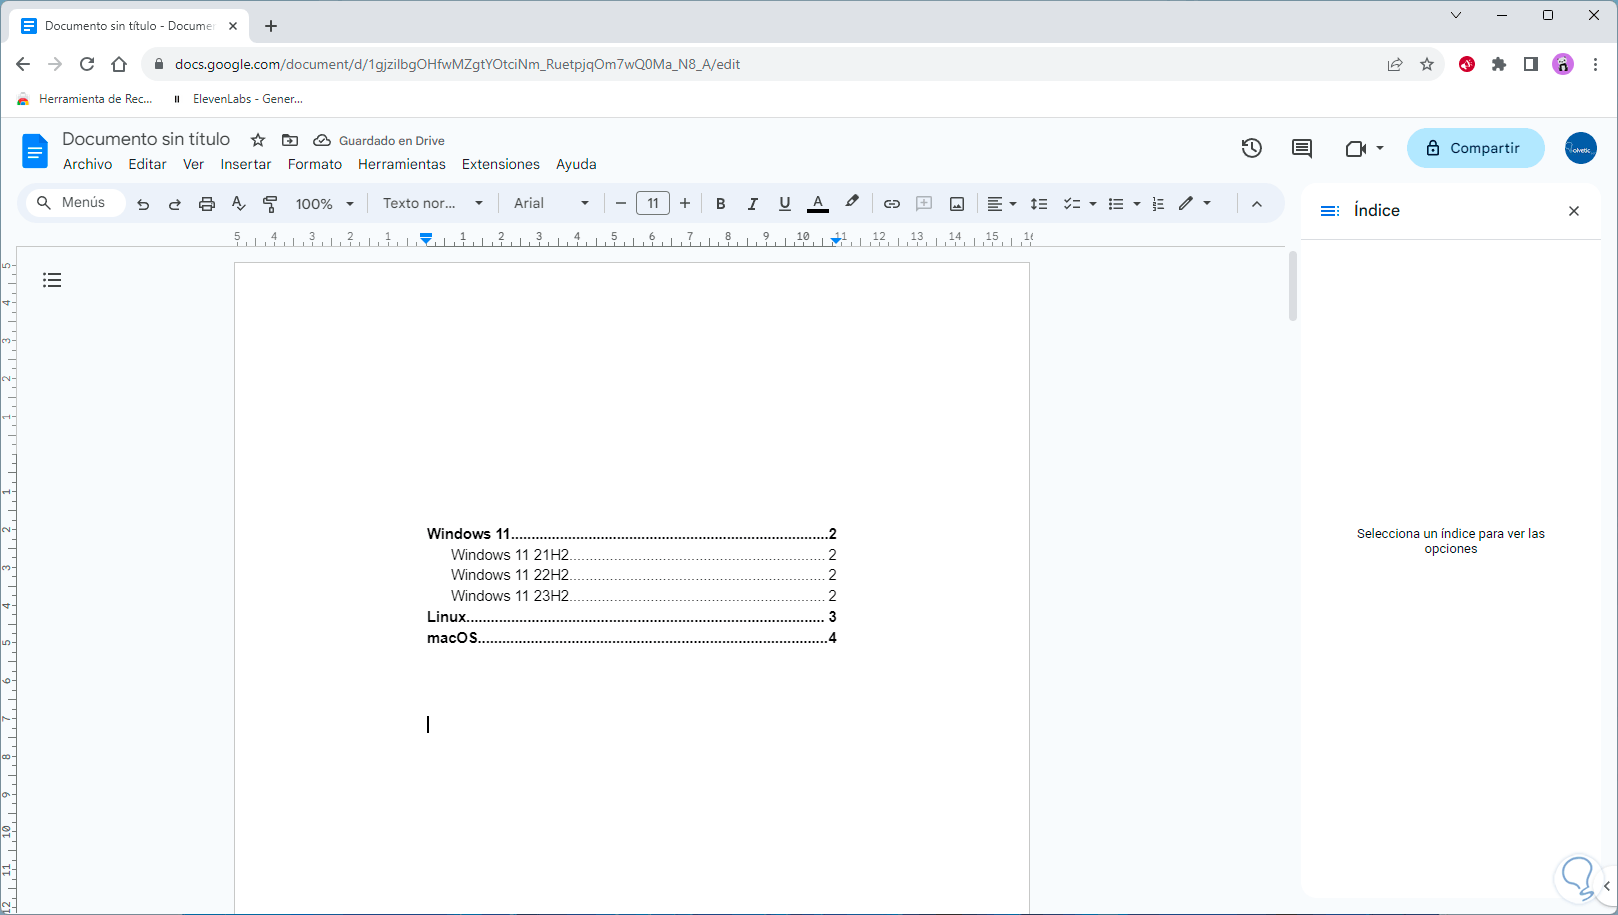Viewport: 1618px width, 915px height.
Task: Go to the Windows 11 23H2 index entry
Action: [x=644, y=596]
